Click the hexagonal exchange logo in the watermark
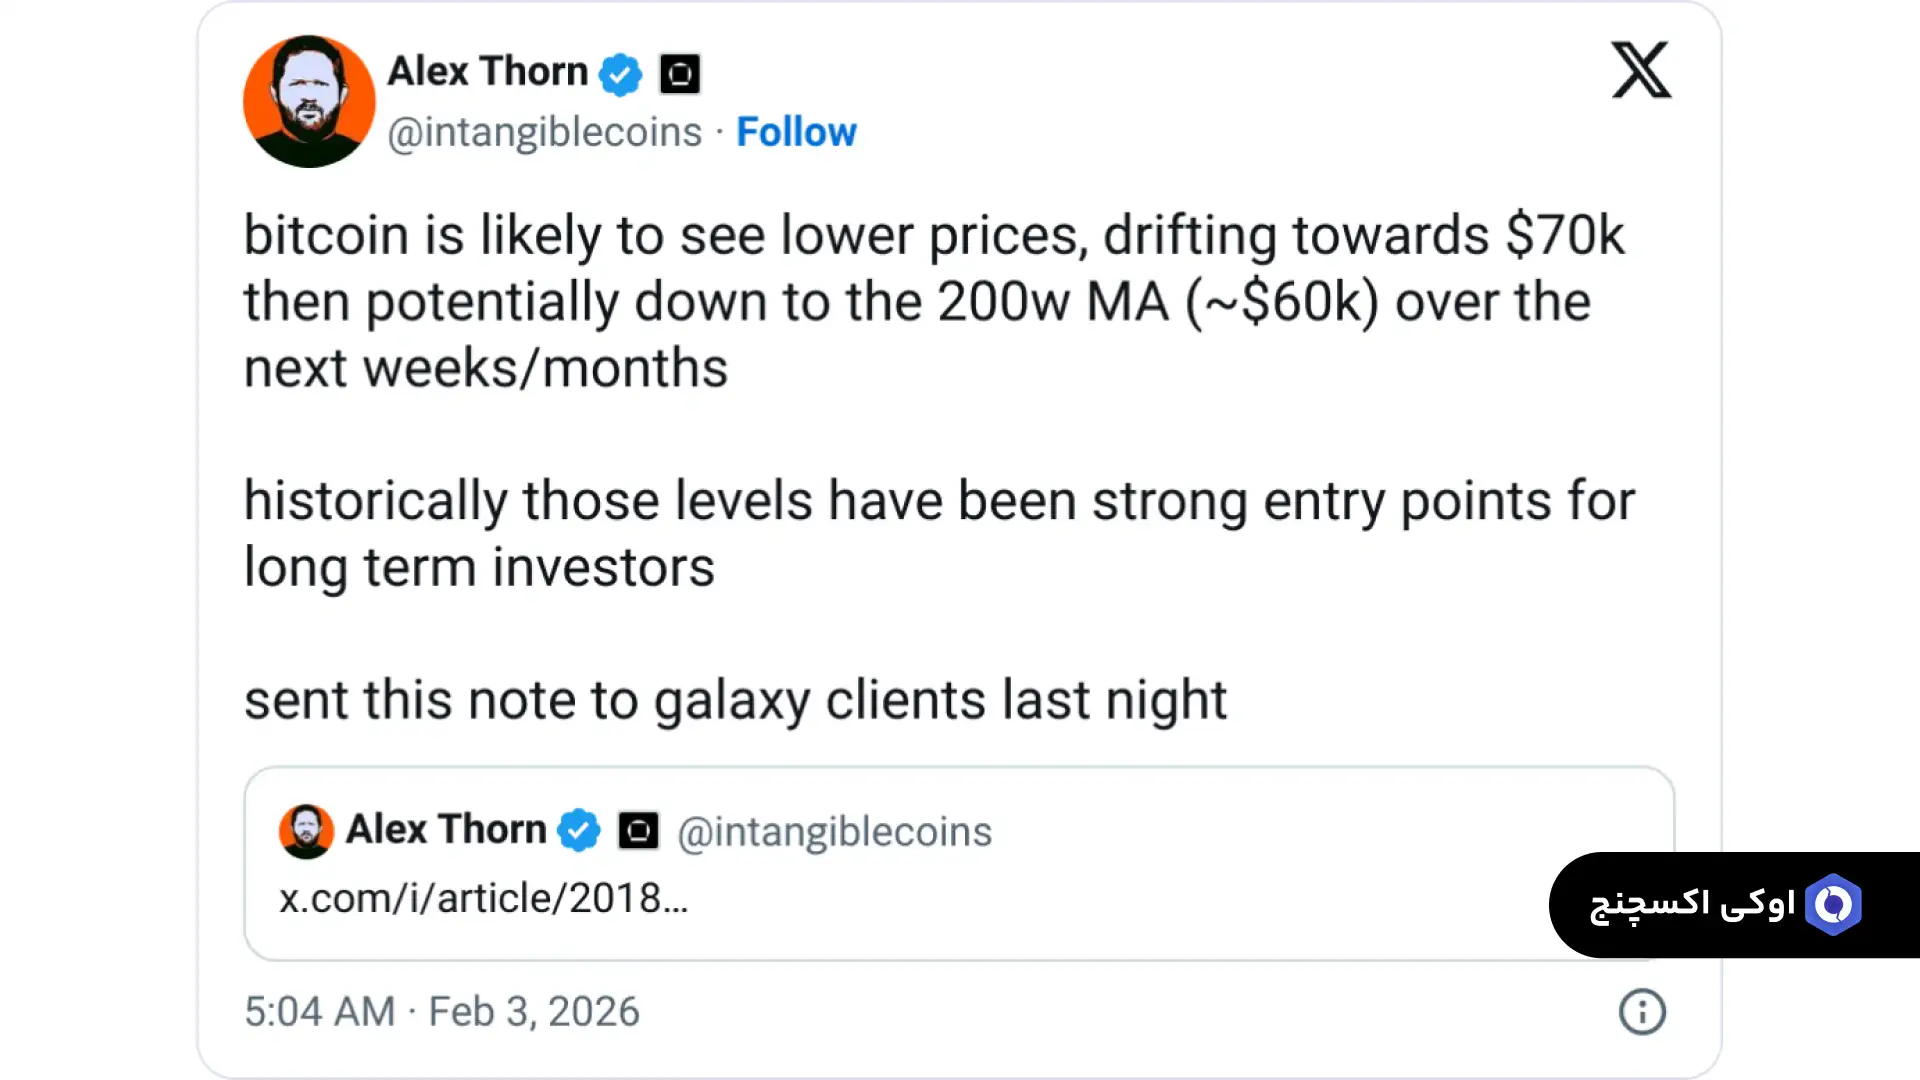The image size is (1920, 1080). click(x=1833, y=905)
